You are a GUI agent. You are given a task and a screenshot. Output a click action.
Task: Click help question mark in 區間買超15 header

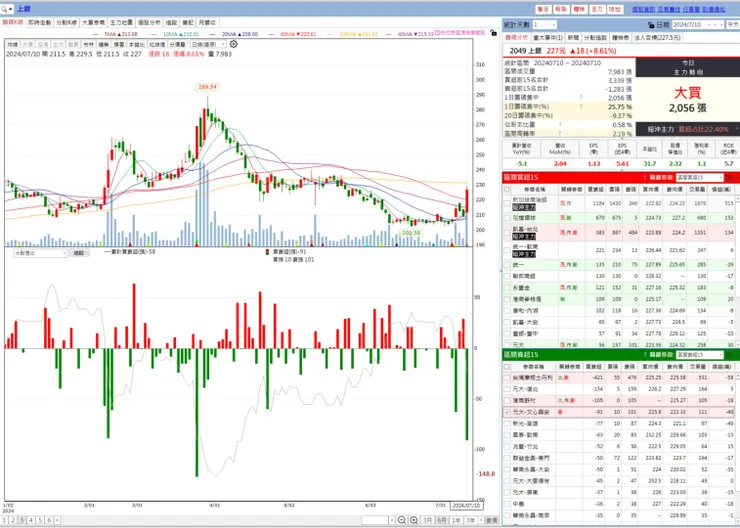pos(645,177)
